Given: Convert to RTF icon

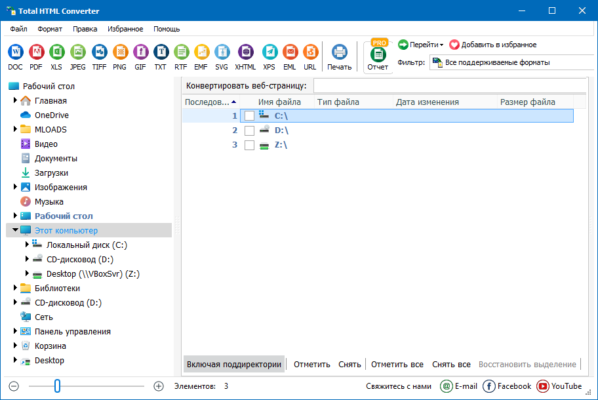Looking at the screenshot, I should pyautogui.click(x=181, y=52).
